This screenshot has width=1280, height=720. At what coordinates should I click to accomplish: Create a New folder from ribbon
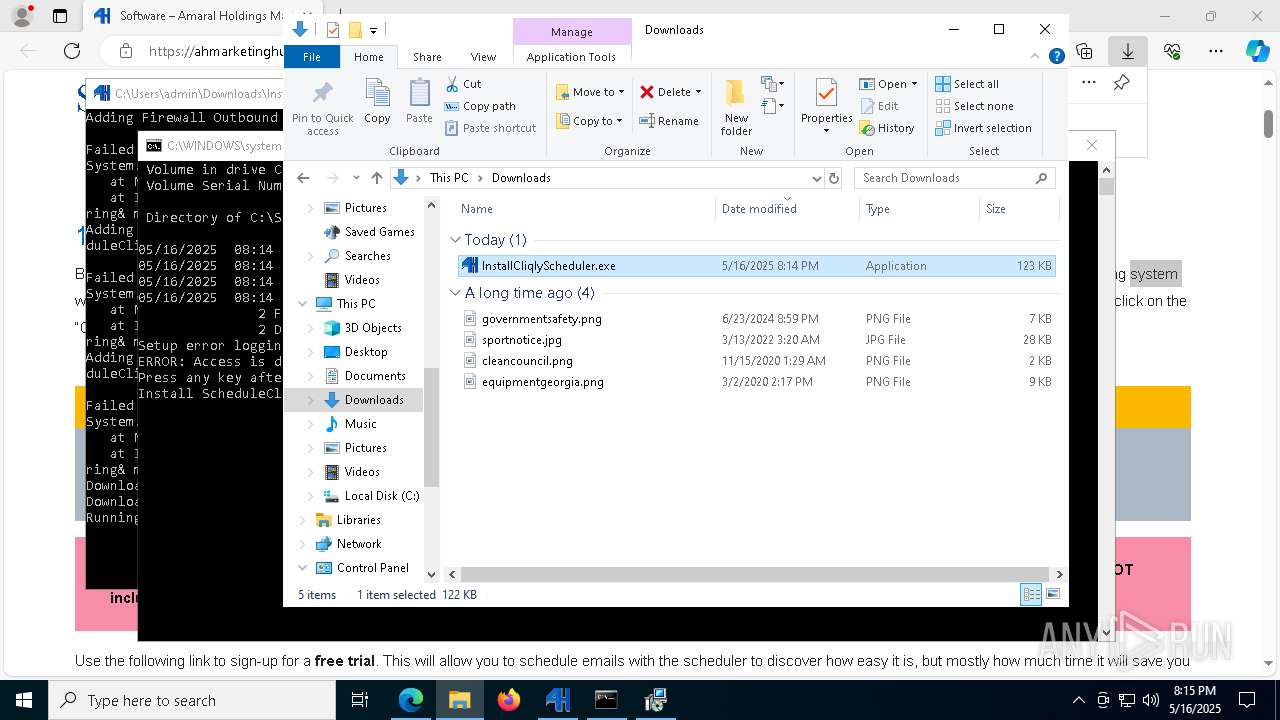[x=736, y=107]
